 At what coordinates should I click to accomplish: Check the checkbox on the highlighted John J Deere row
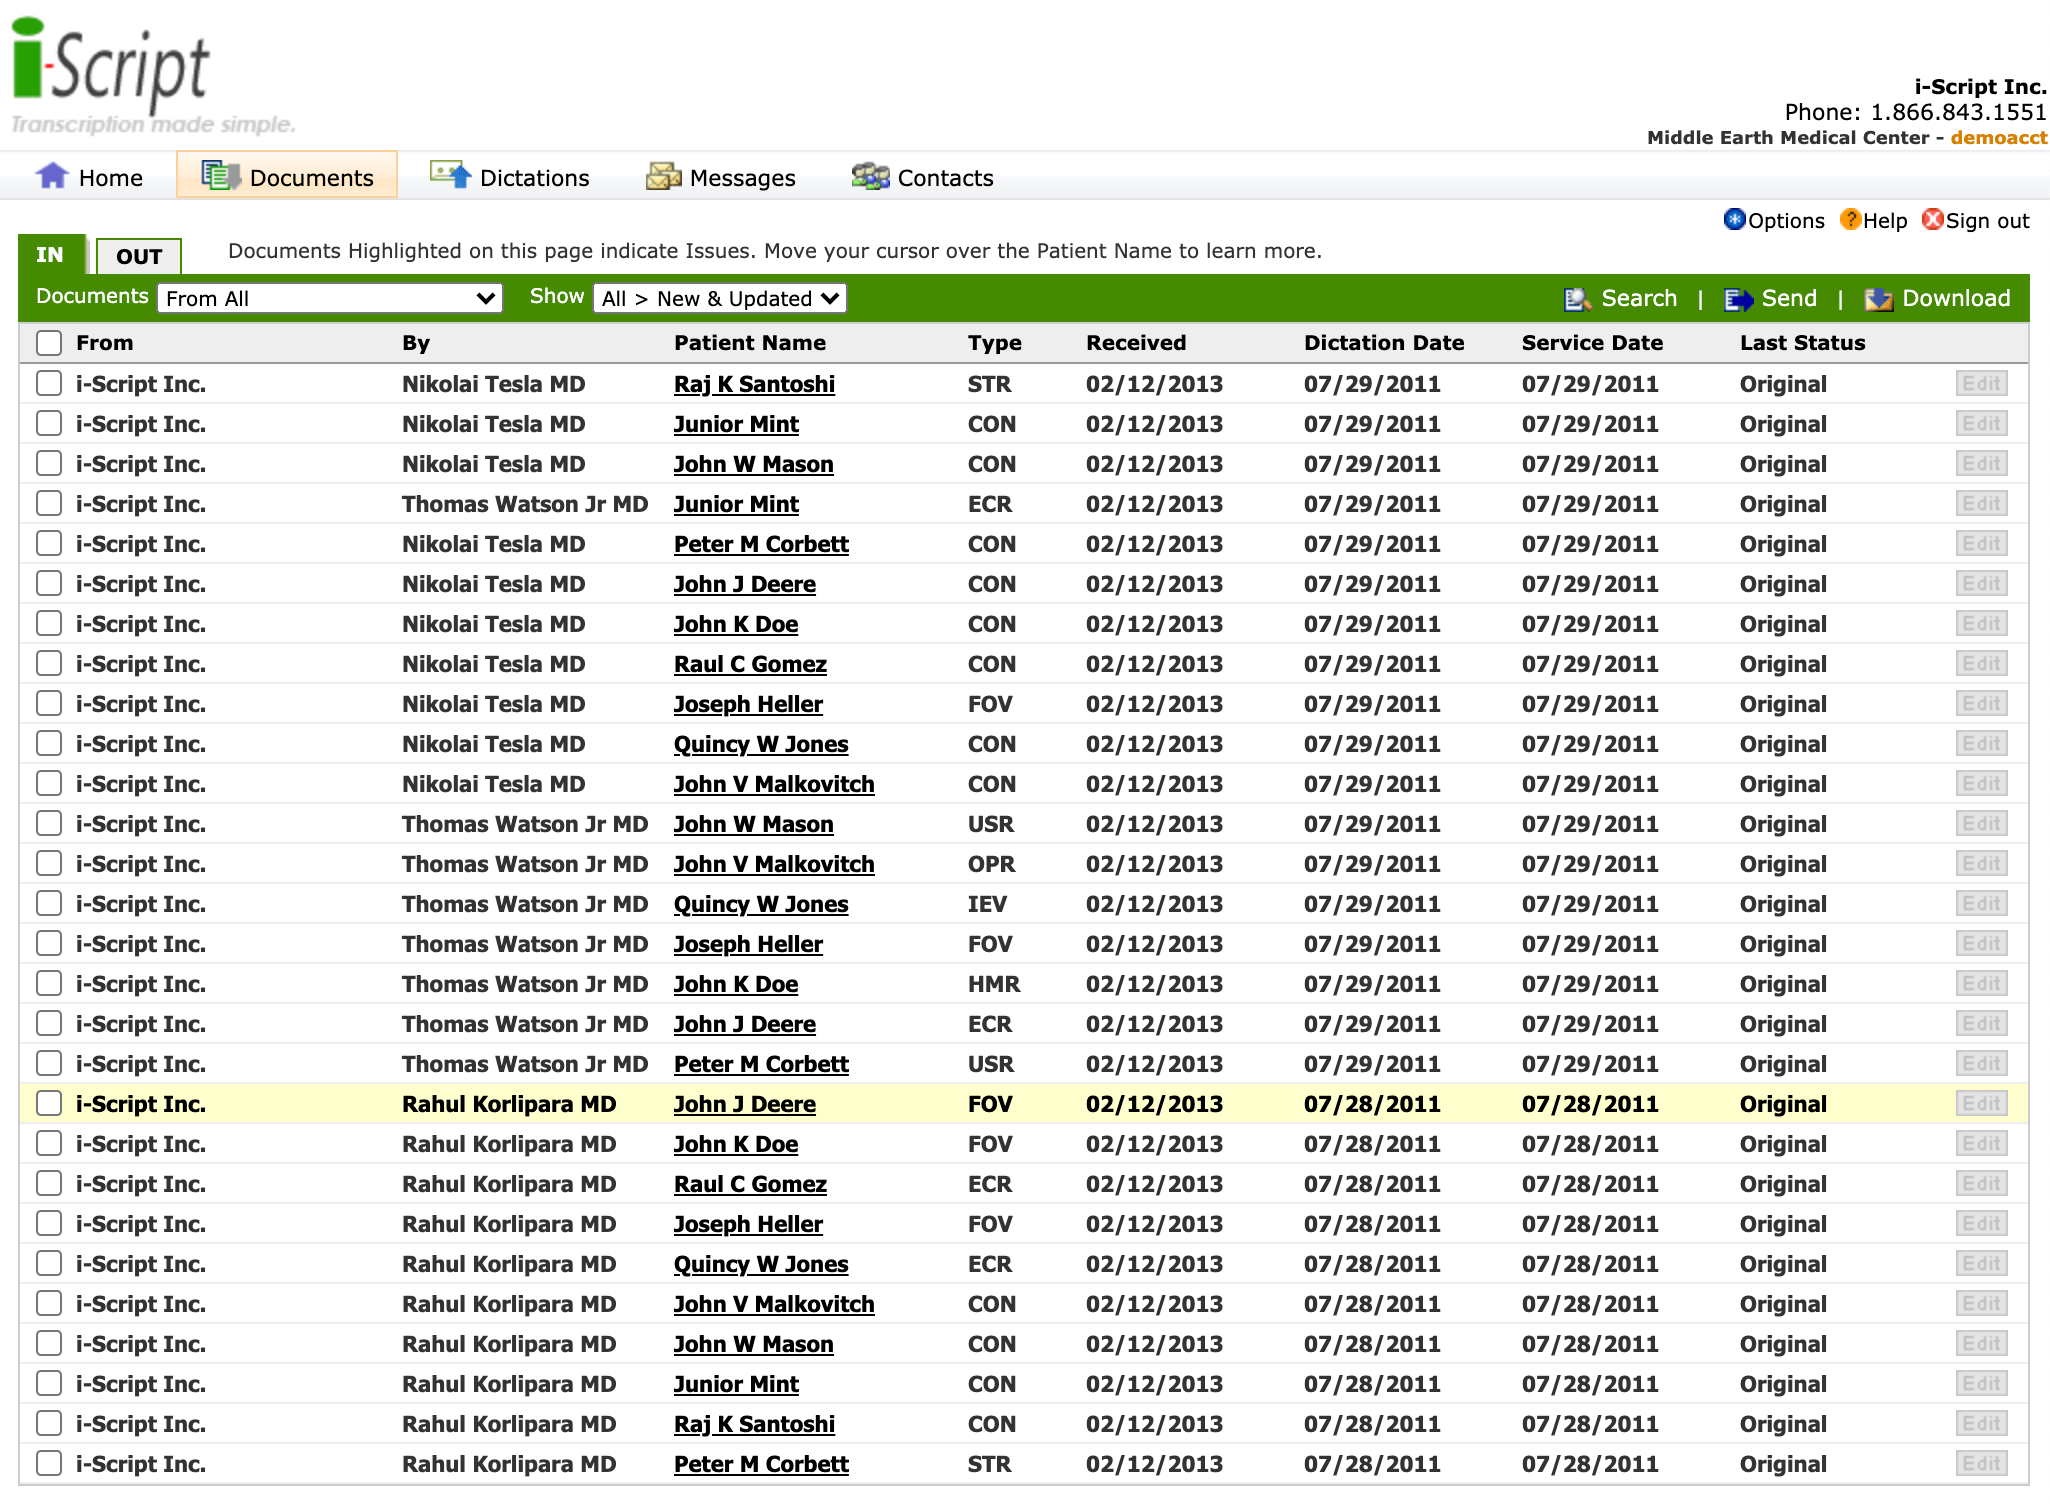48,1103
